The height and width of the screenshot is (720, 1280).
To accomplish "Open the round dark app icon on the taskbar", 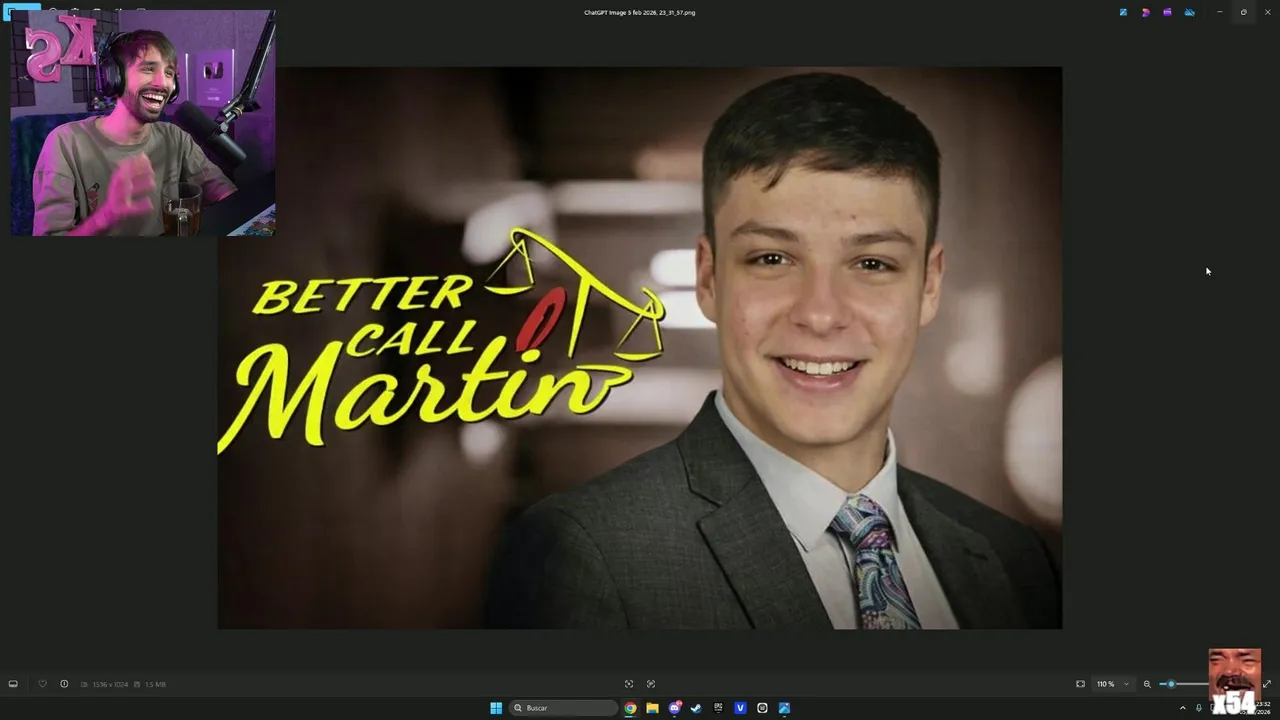I will click(762, 708).
